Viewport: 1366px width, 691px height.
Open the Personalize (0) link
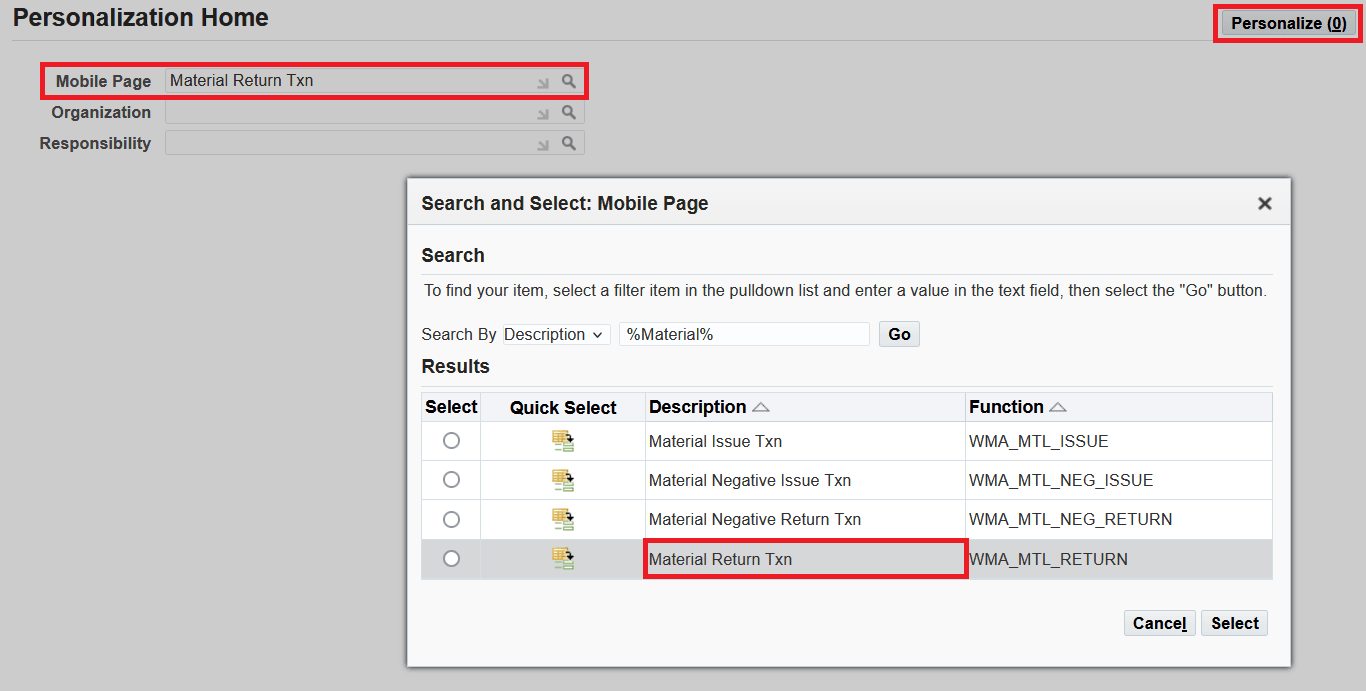coord(1286,23)
